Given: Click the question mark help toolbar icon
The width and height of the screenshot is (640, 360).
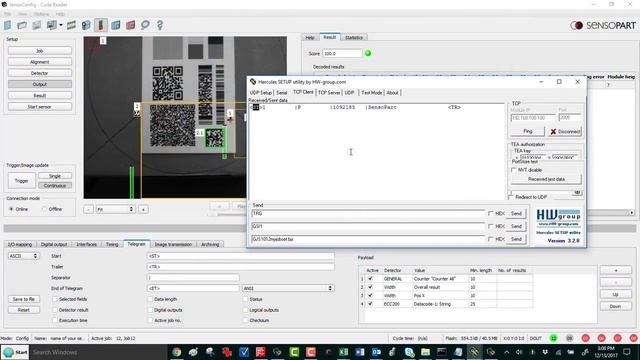Looking at the screenshot, I should 160,25.
